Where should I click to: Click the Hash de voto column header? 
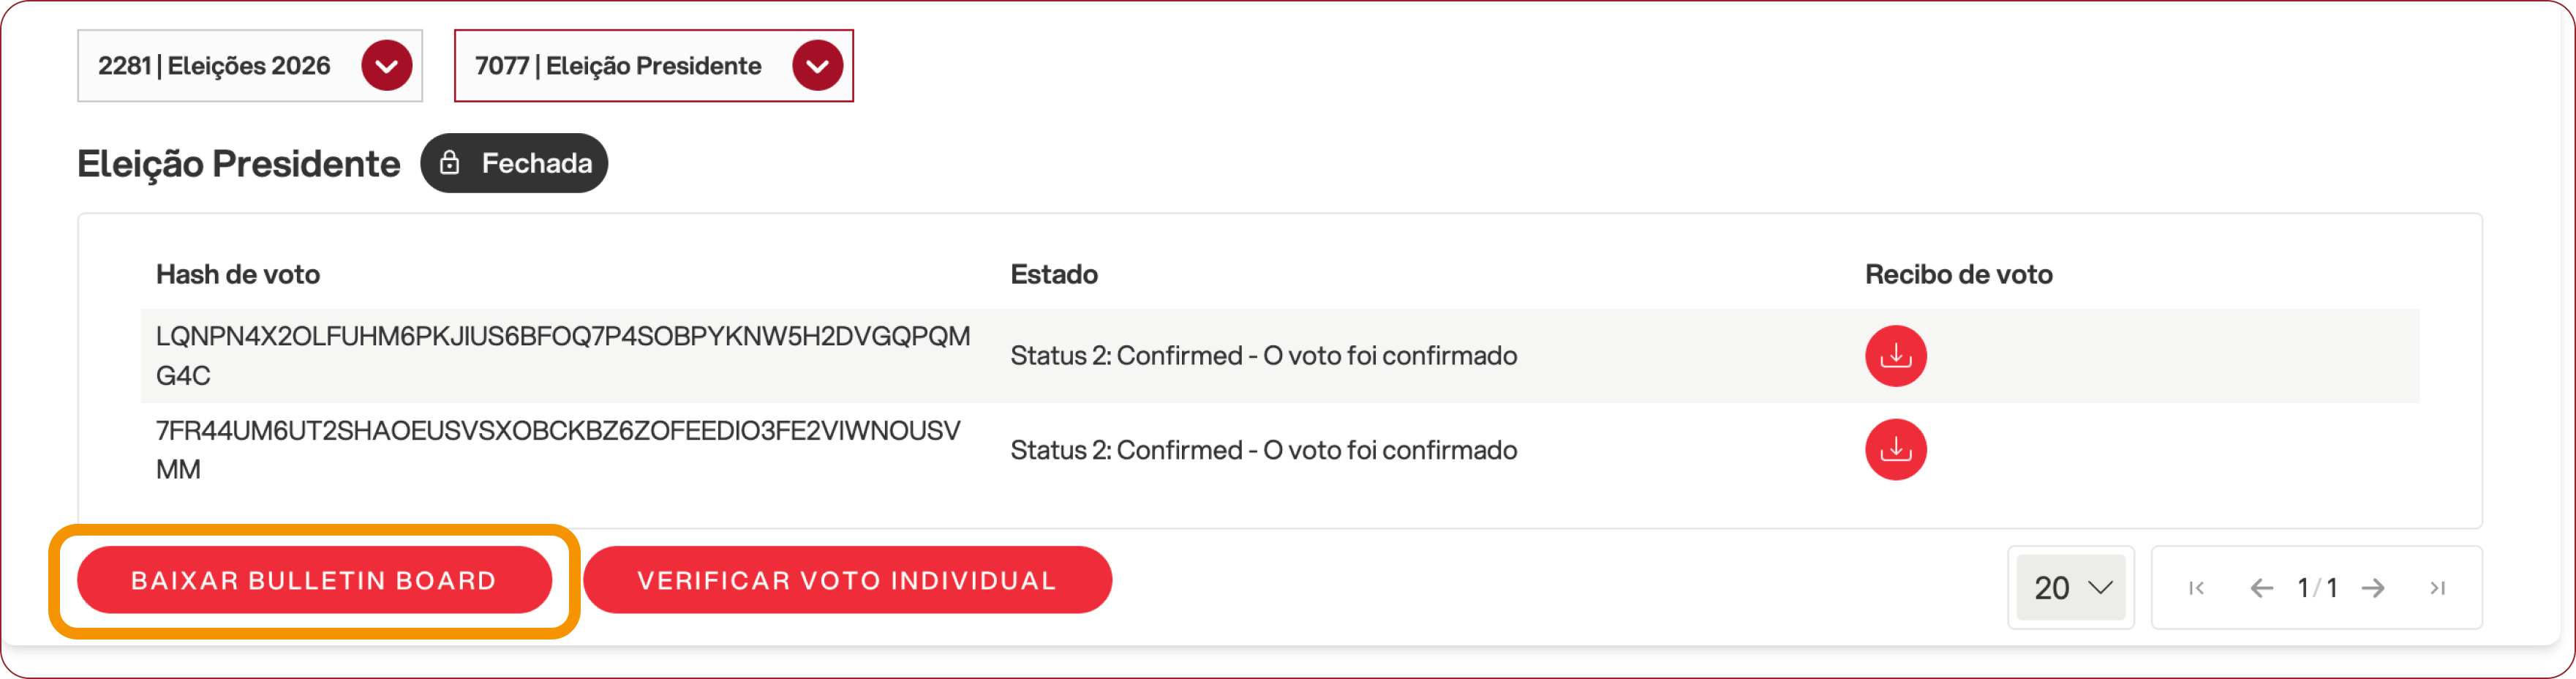[238, 274]
